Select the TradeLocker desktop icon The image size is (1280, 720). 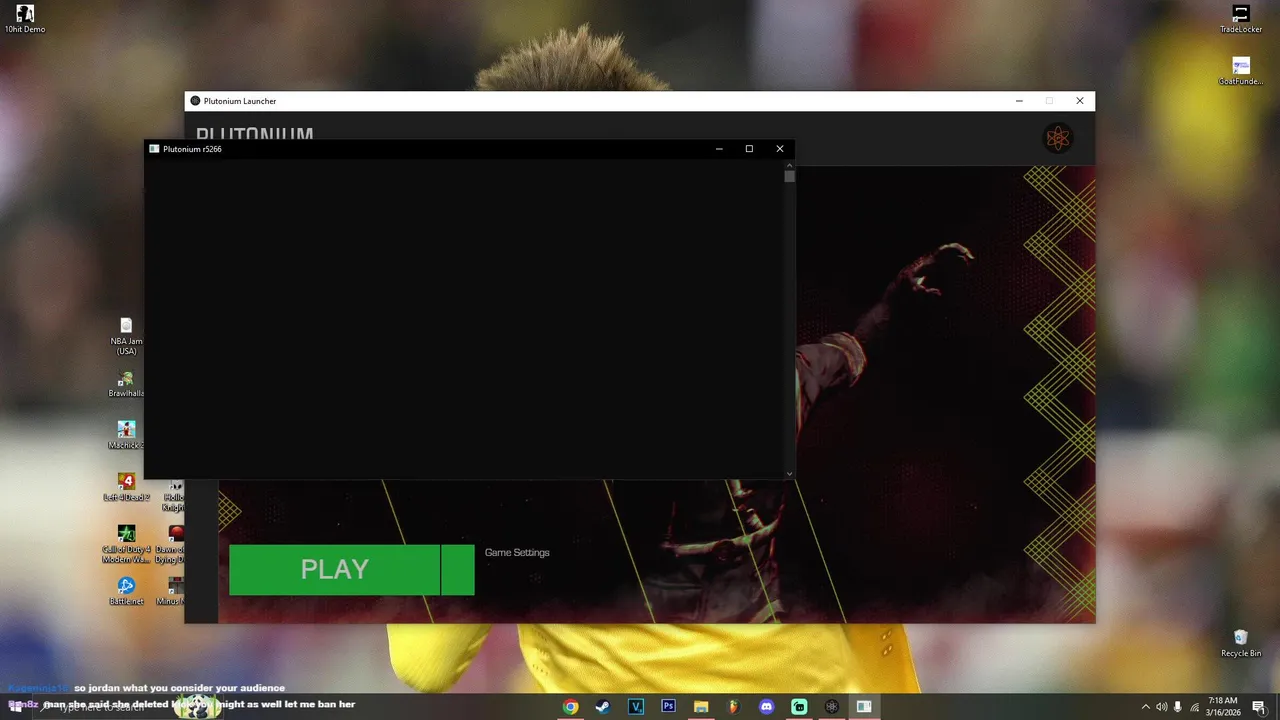pyautogui.click(x=1241, y=18)
